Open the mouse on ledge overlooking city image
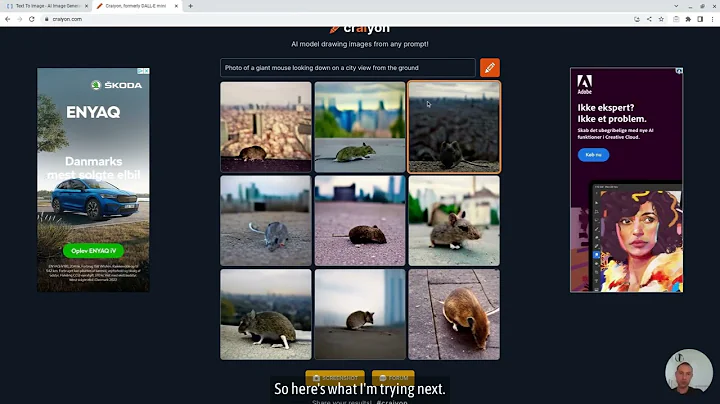The width and height of the screenshot is (720, 404). [x=266, y=314]
